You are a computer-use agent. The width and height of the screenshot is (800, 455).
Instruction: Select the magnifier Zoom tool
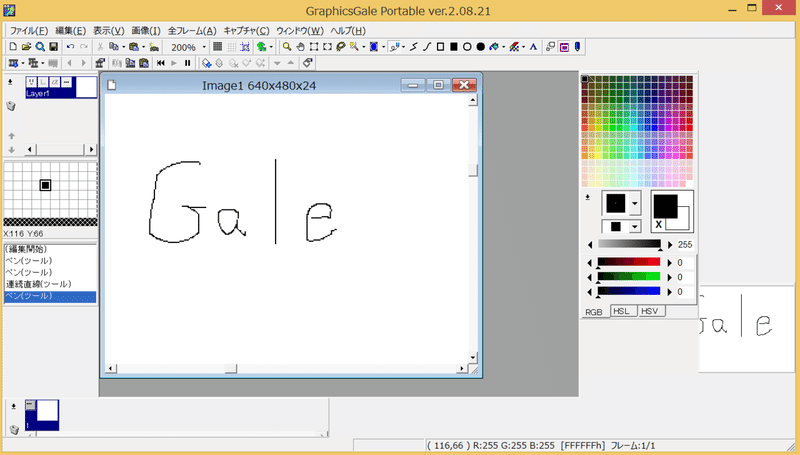[287, 47]
